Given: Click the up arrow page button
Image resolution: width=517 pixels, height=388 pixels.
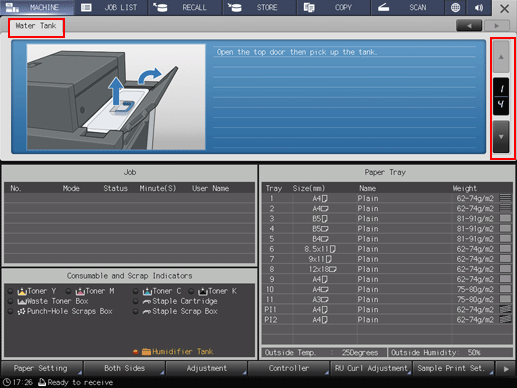Looking at the screenshot, I should coord(501,57).
